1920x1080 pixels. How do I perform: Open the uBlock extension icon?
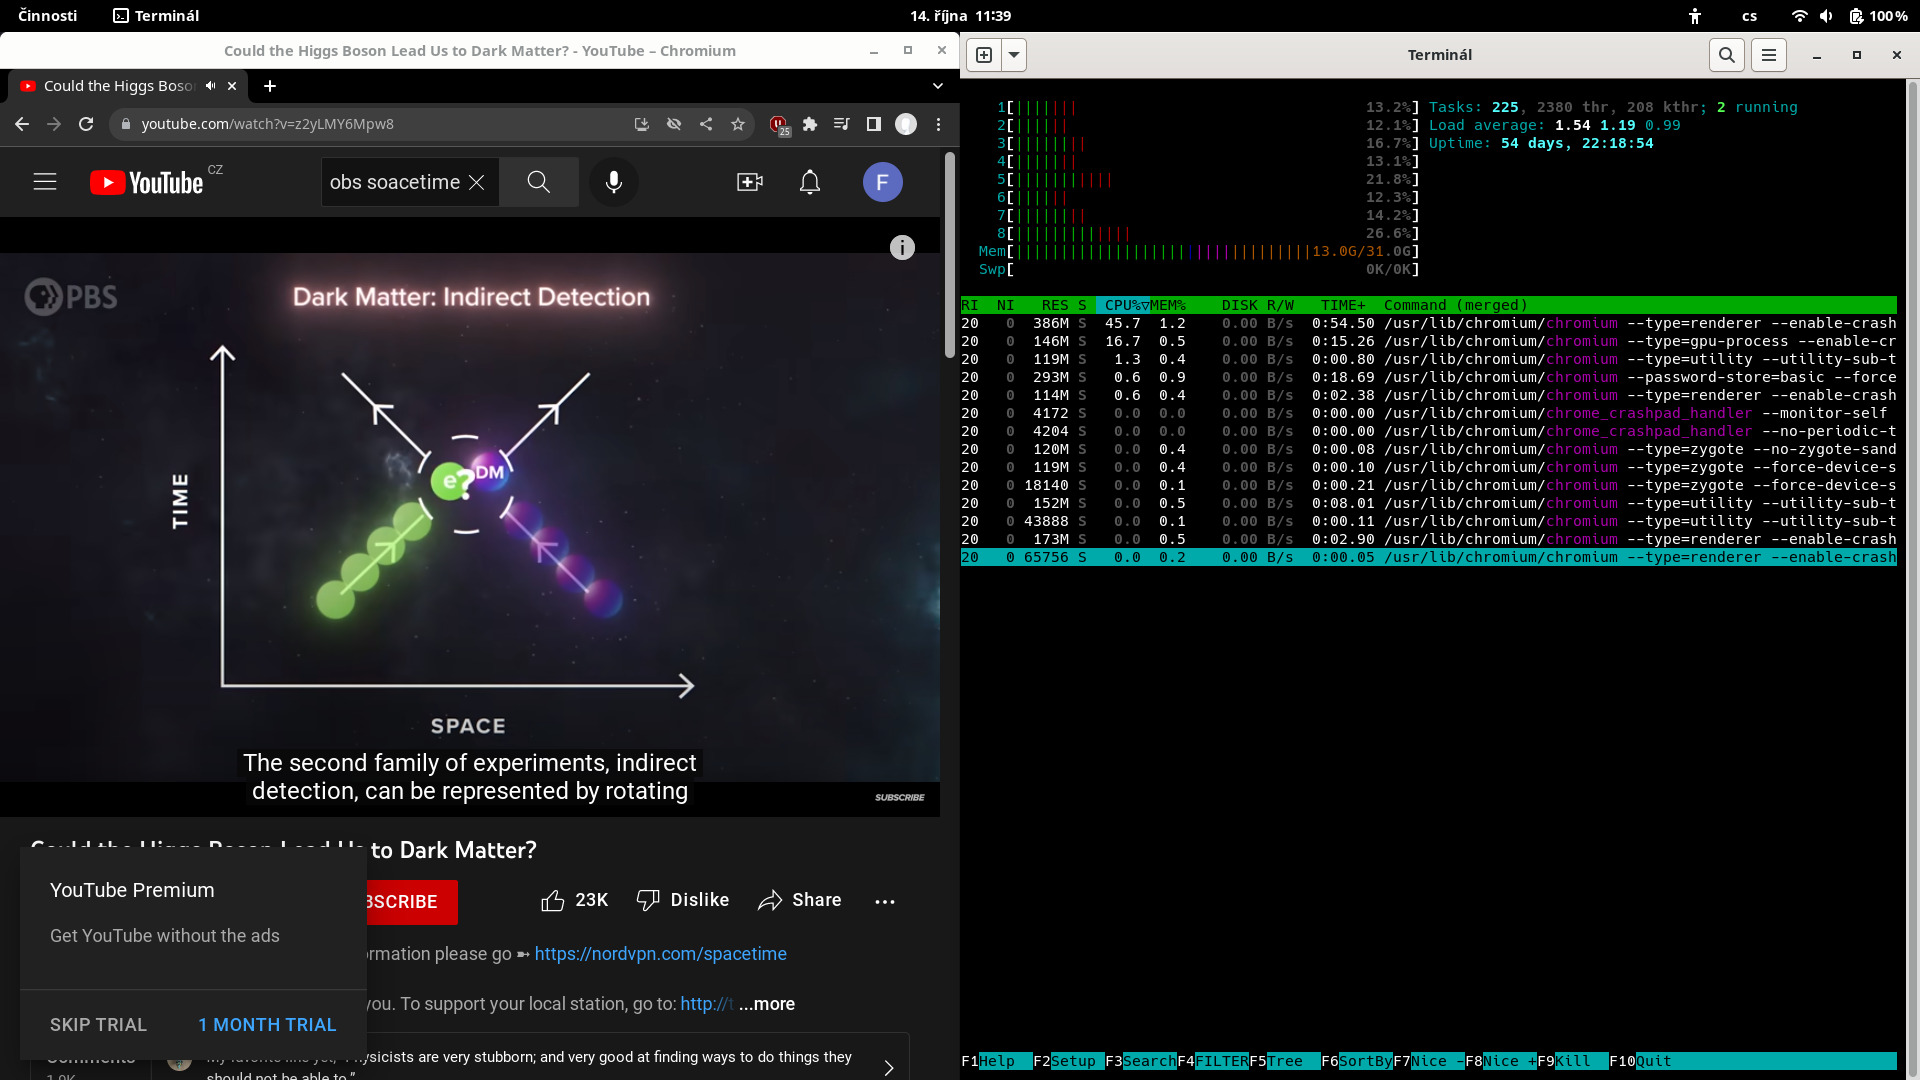coord(779,125)
